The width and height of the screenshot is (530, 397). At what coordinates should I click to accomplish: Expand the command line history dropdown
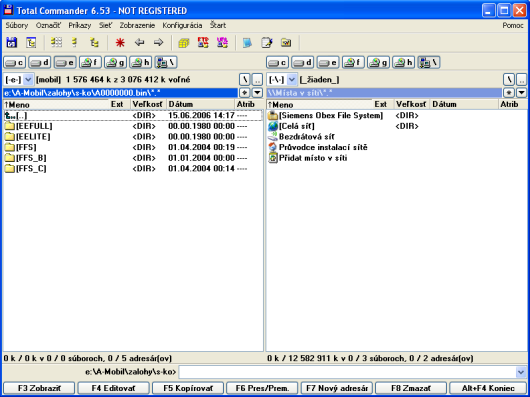click(521, 372)
